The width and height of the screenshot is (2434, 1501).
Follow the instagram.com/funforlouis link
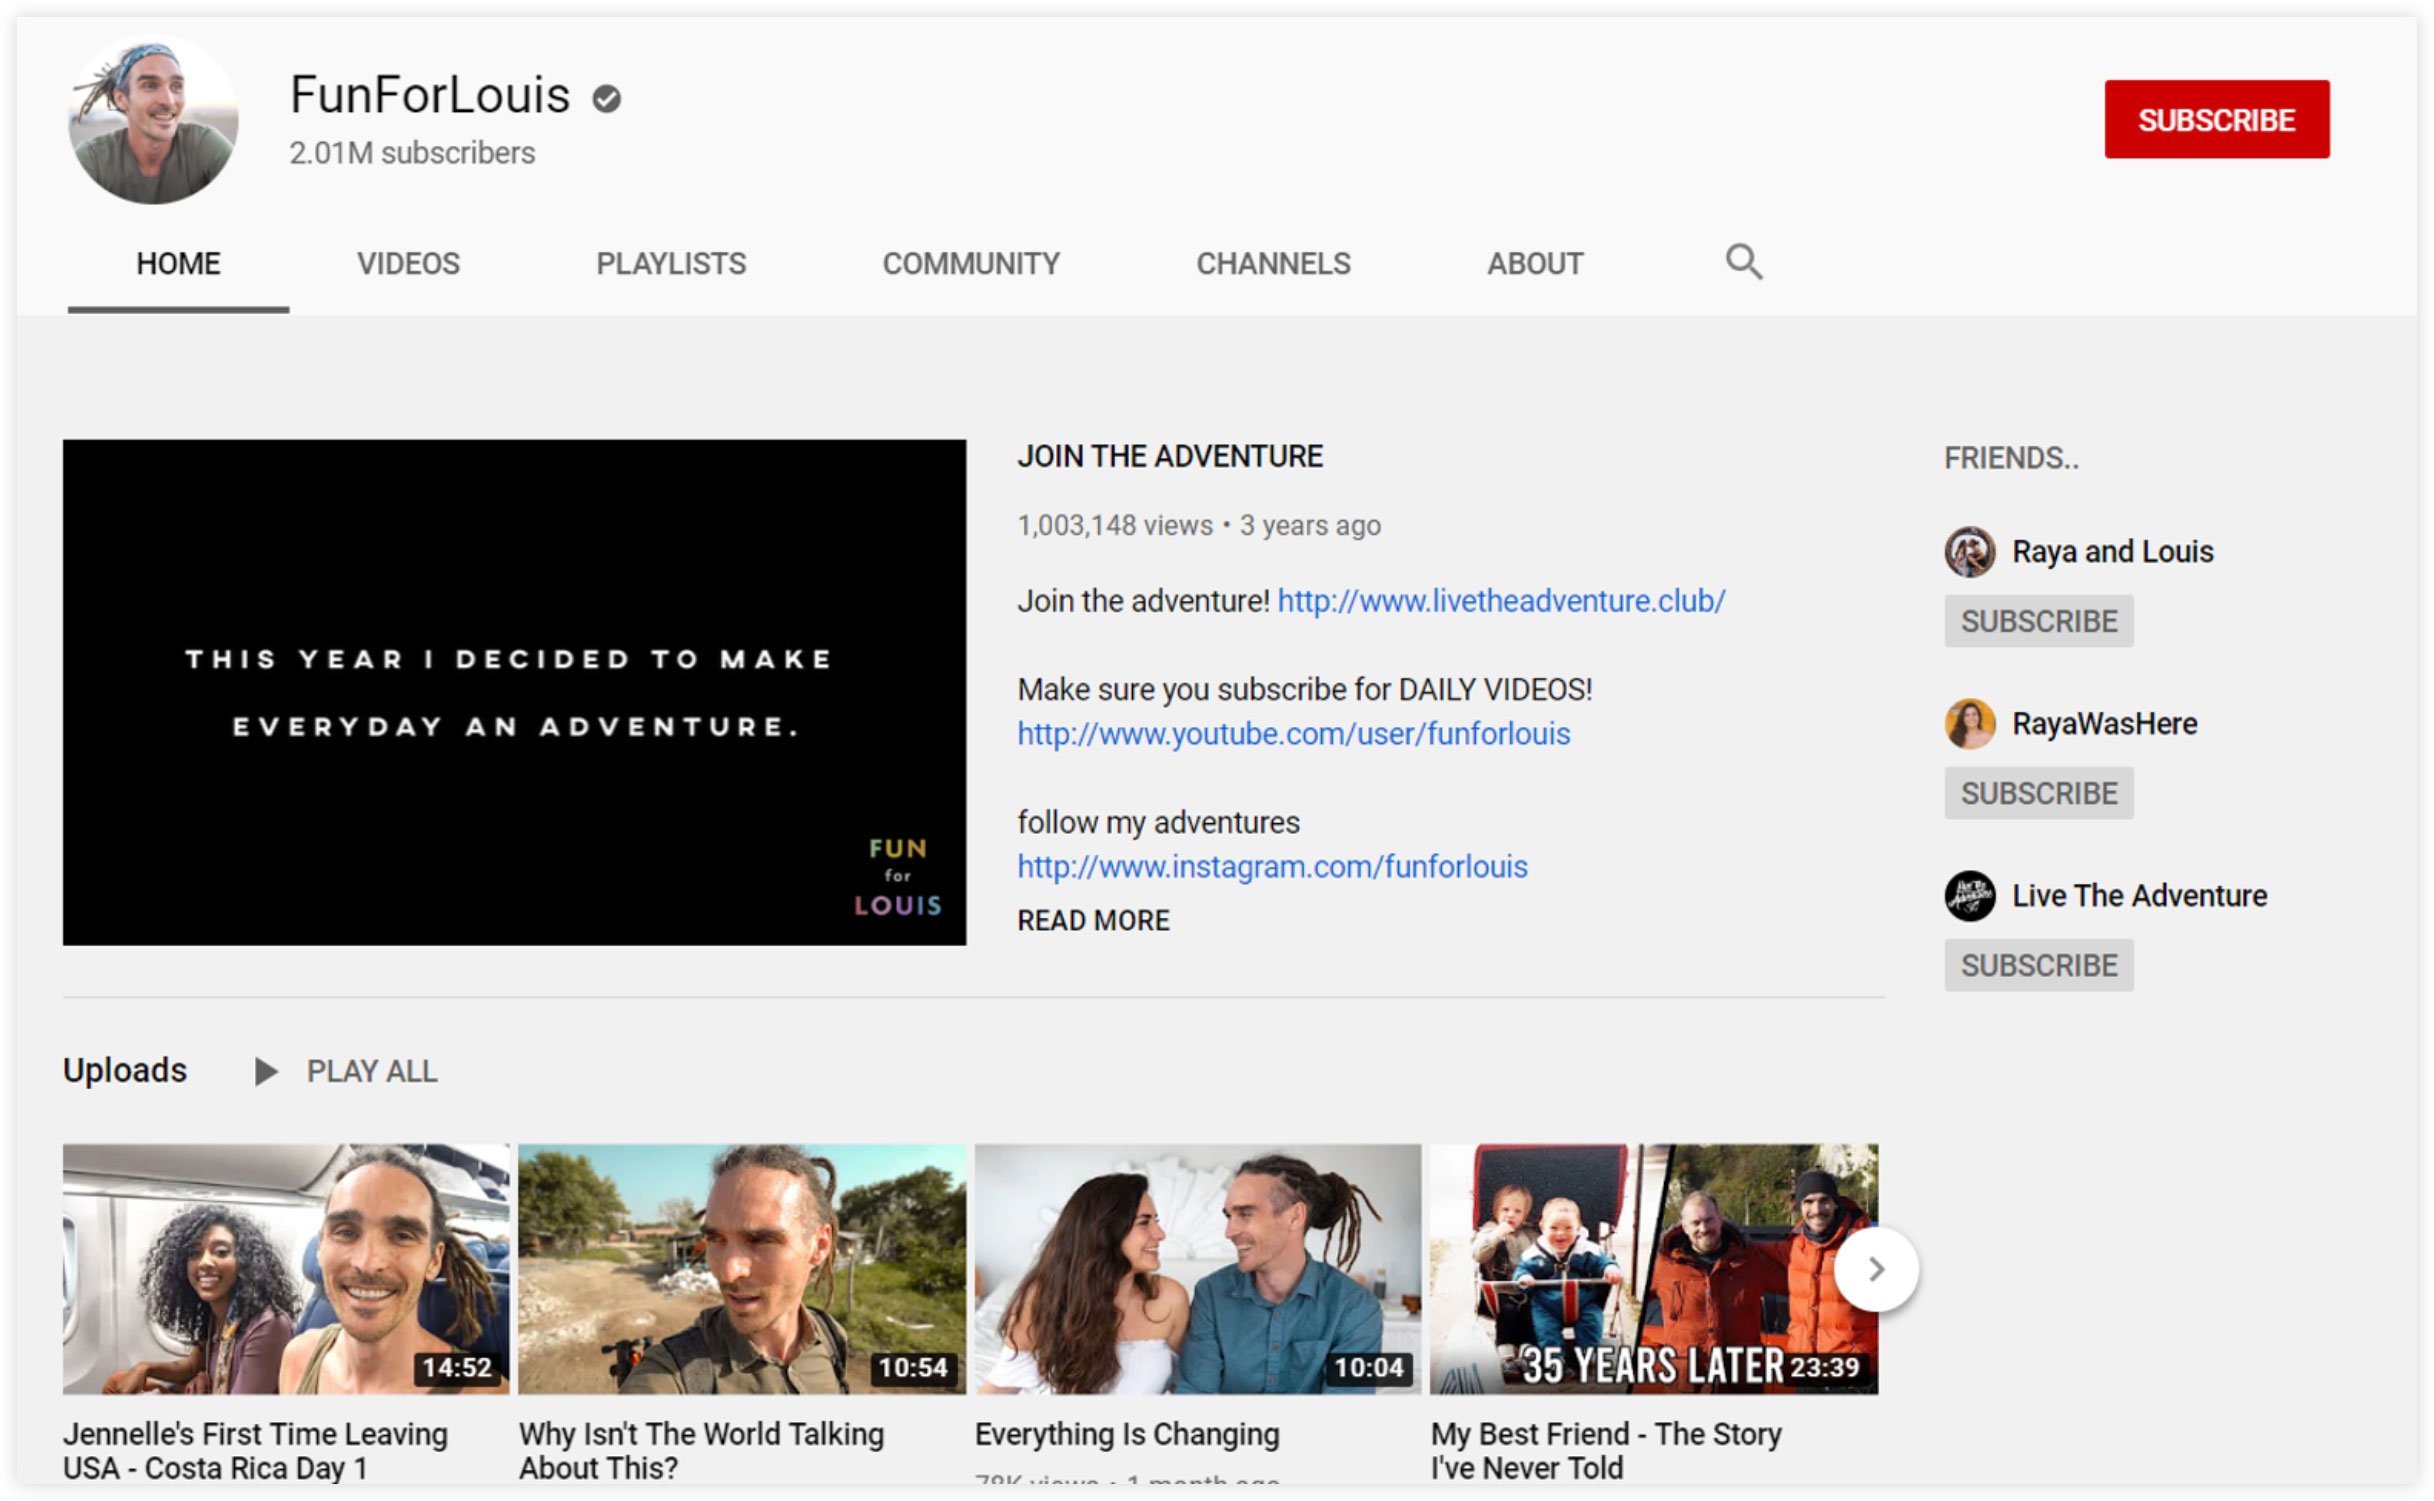click(1272, 866)
